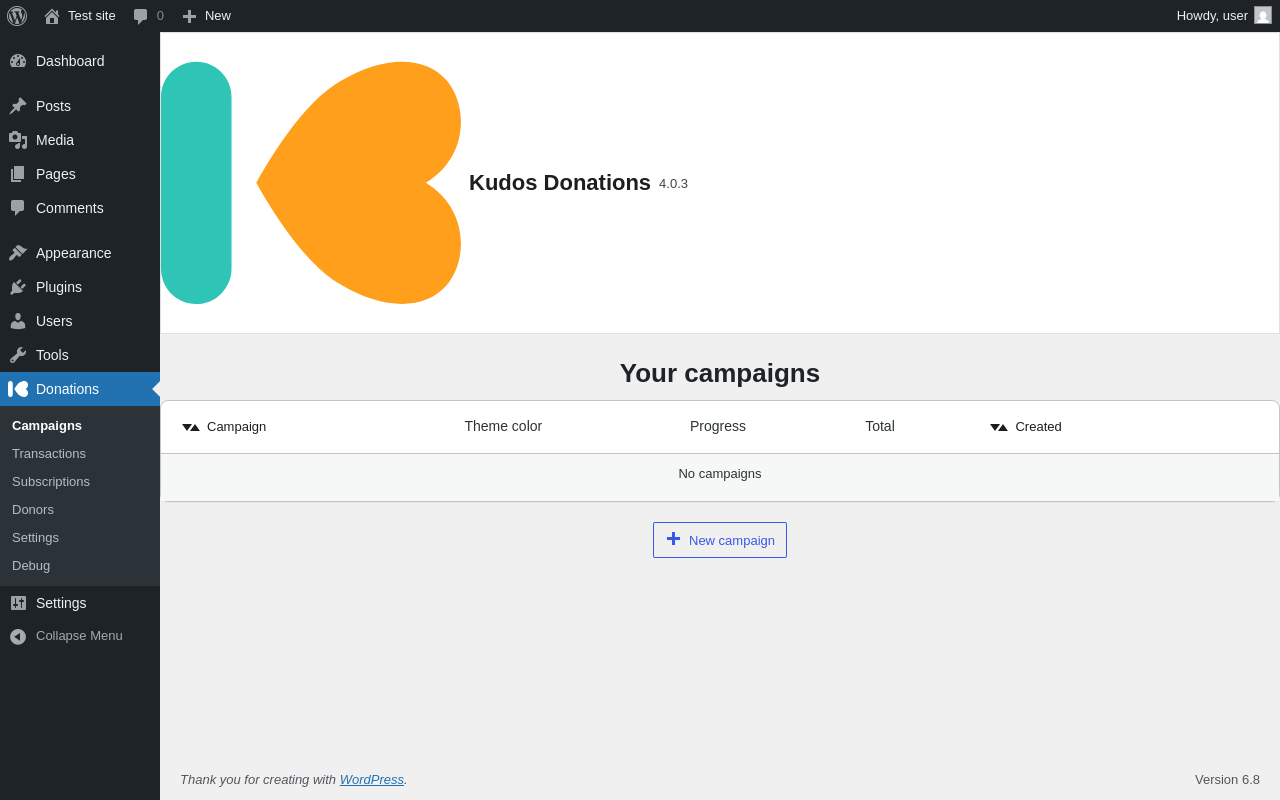1280x800 pixels.
Task: Open the comments bubble icon in admin bar
Action: tap(141, 16)
